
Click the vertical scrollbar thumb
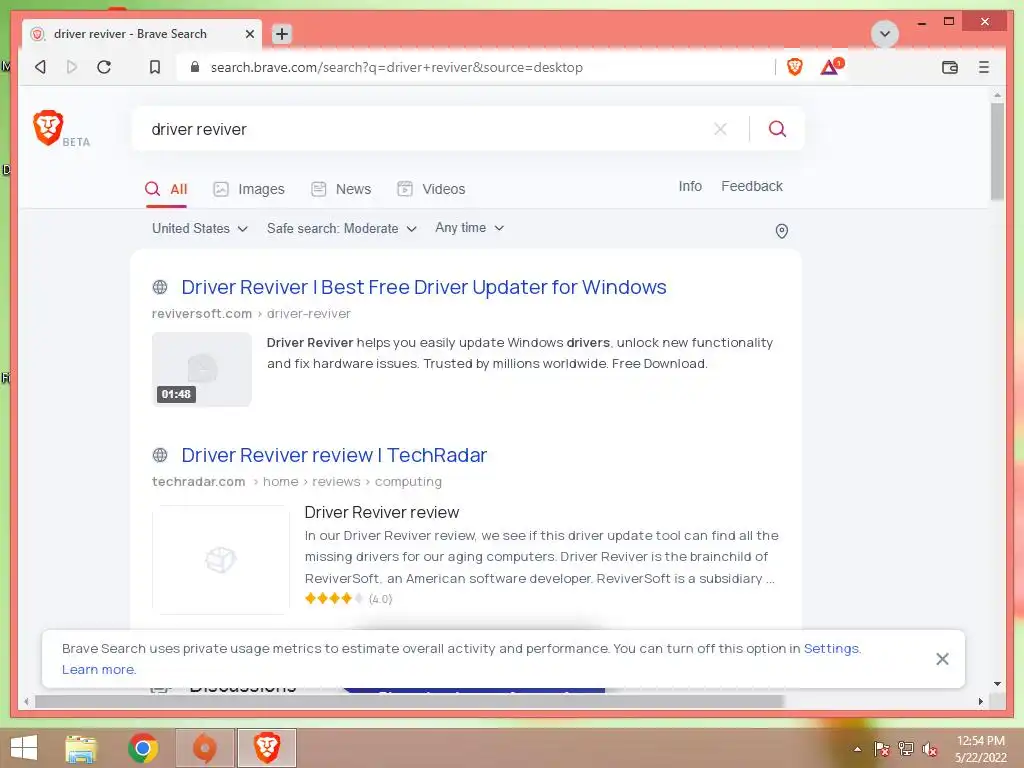tap(997, 151)
